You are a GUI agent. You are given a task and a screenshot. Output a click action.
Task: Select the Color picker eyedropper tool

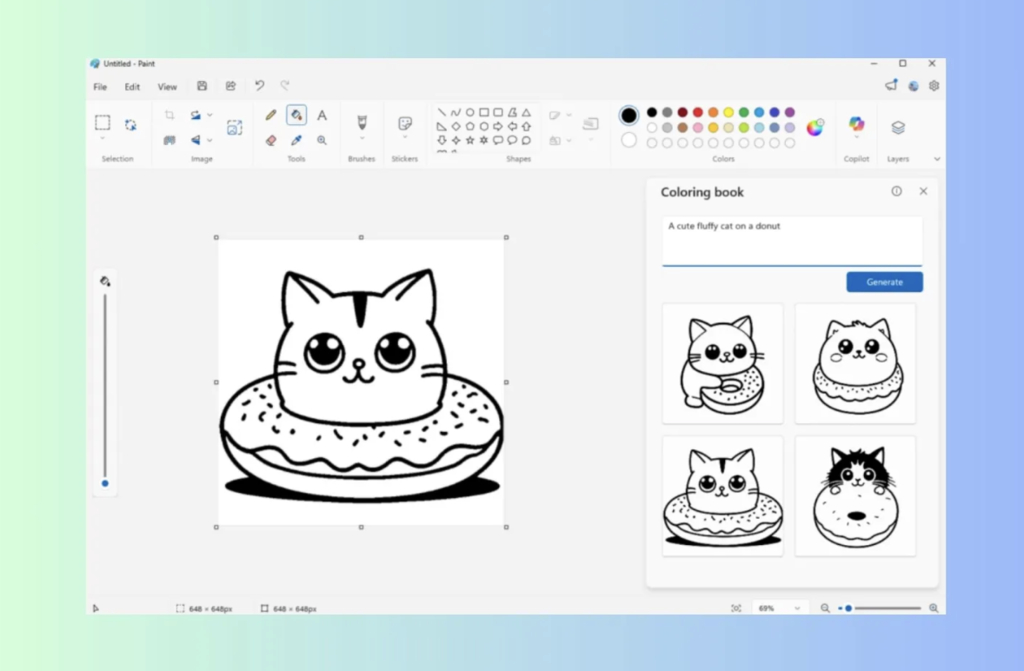tap(296, 140)
